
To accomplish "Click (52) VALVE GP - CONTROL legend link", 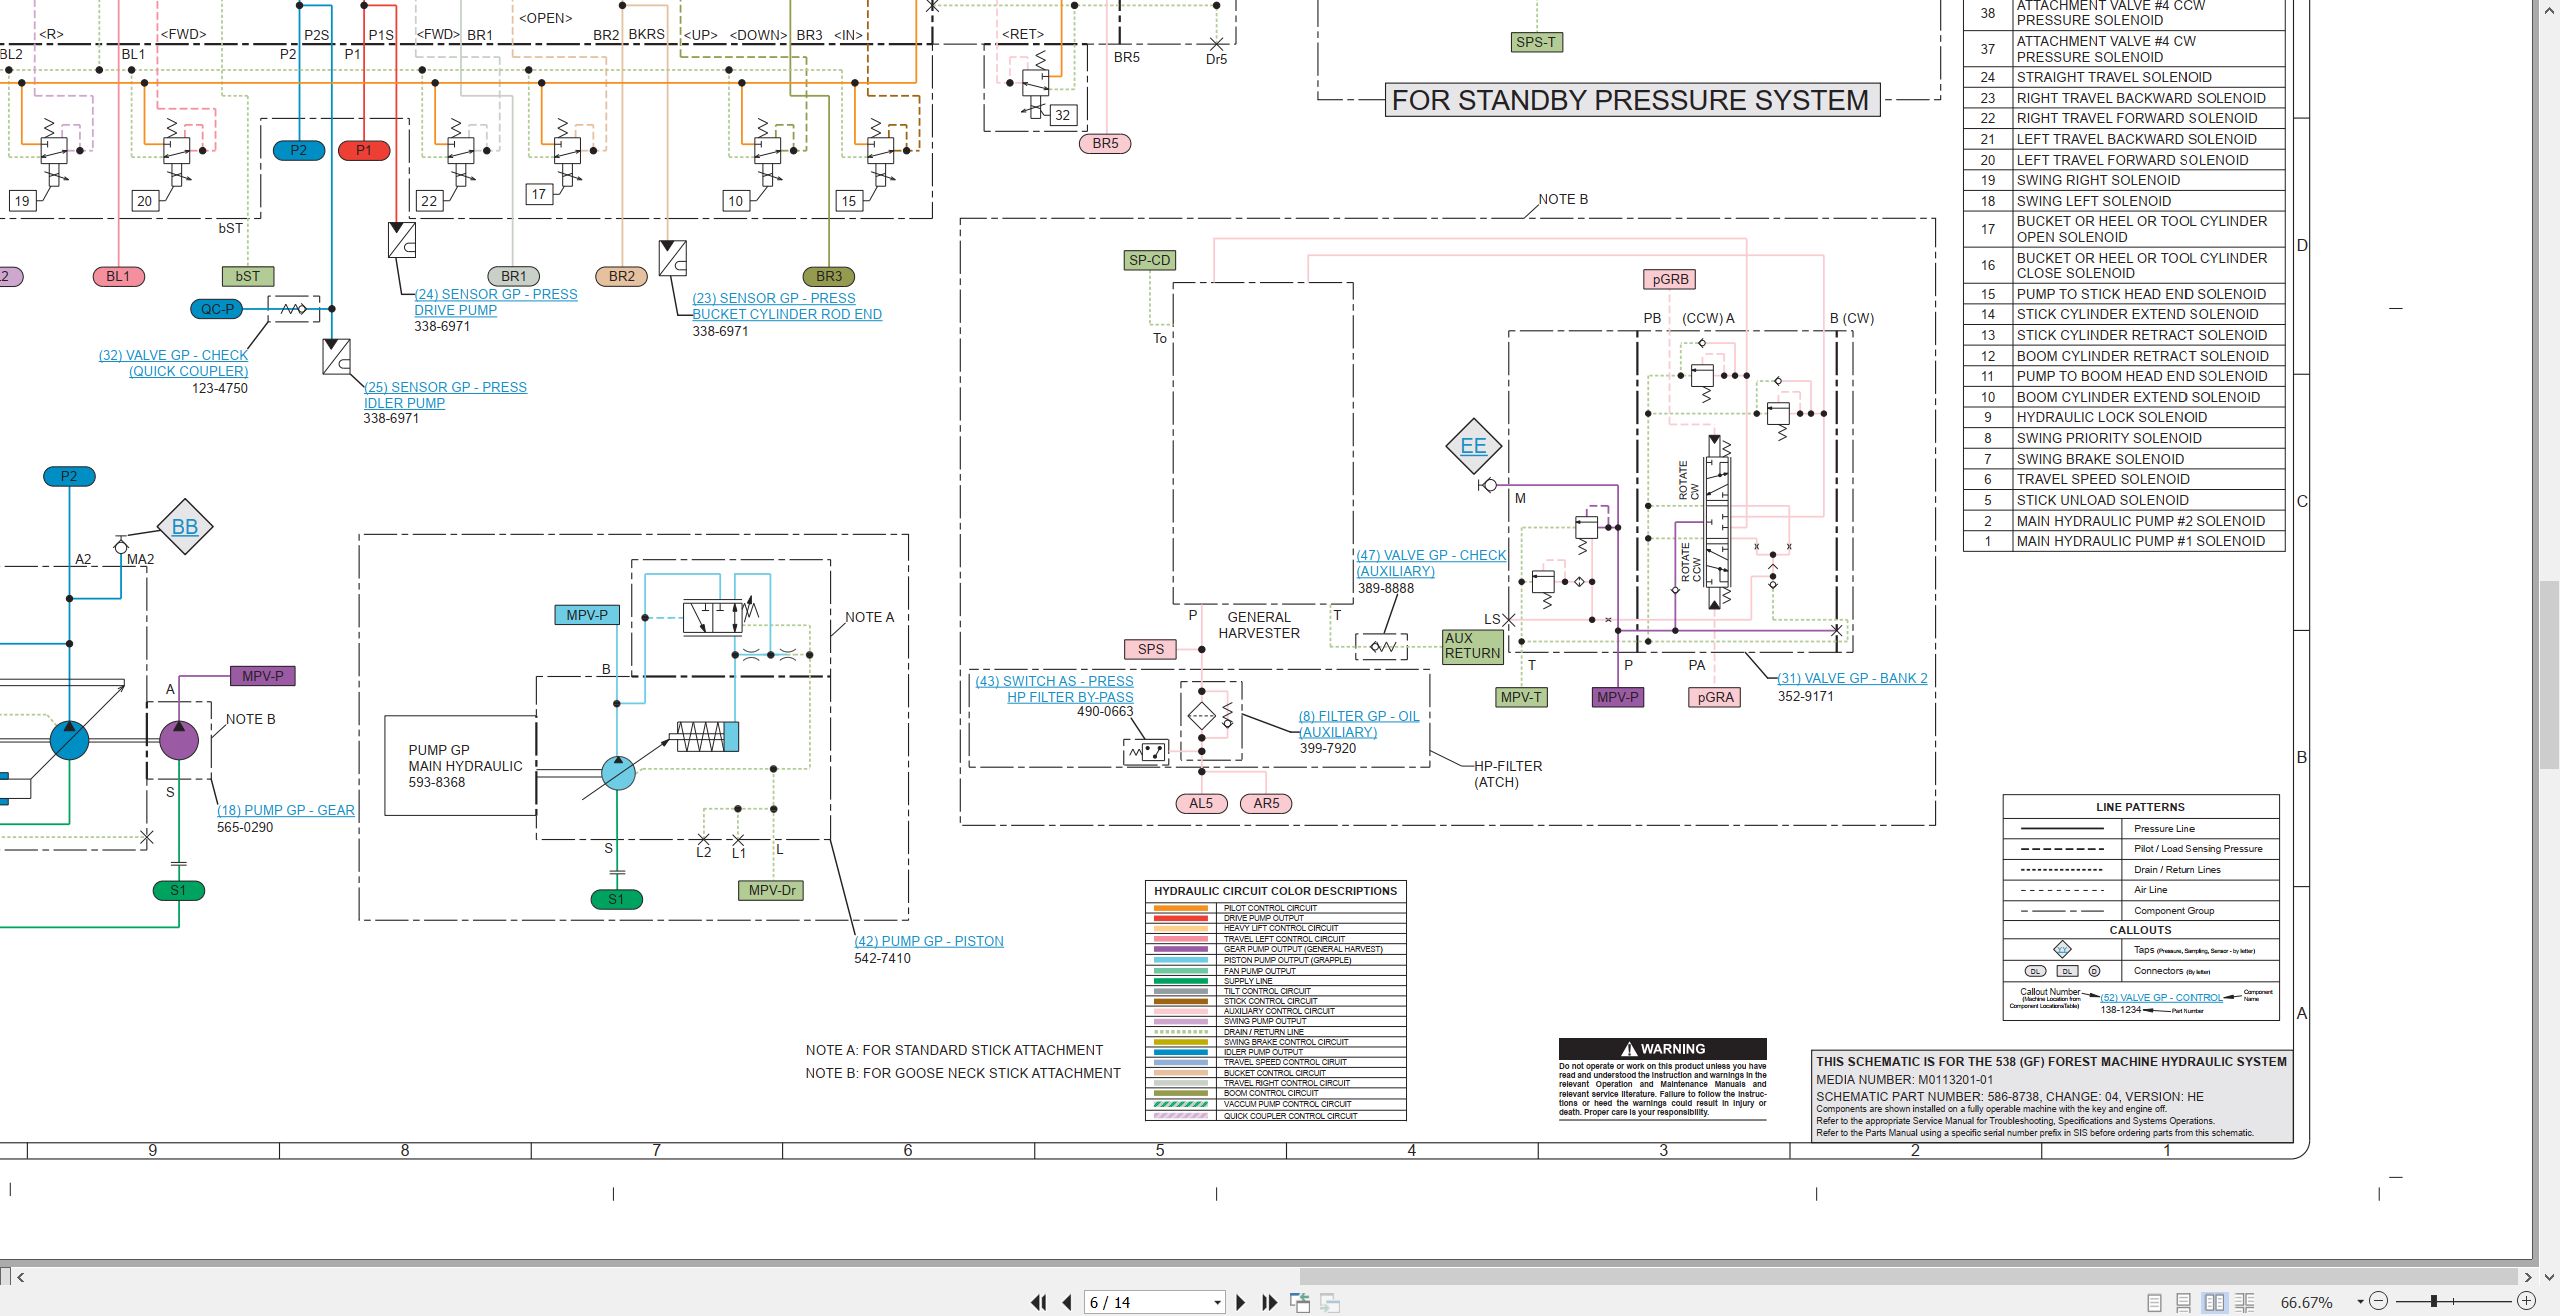I will coord(2161,998).
